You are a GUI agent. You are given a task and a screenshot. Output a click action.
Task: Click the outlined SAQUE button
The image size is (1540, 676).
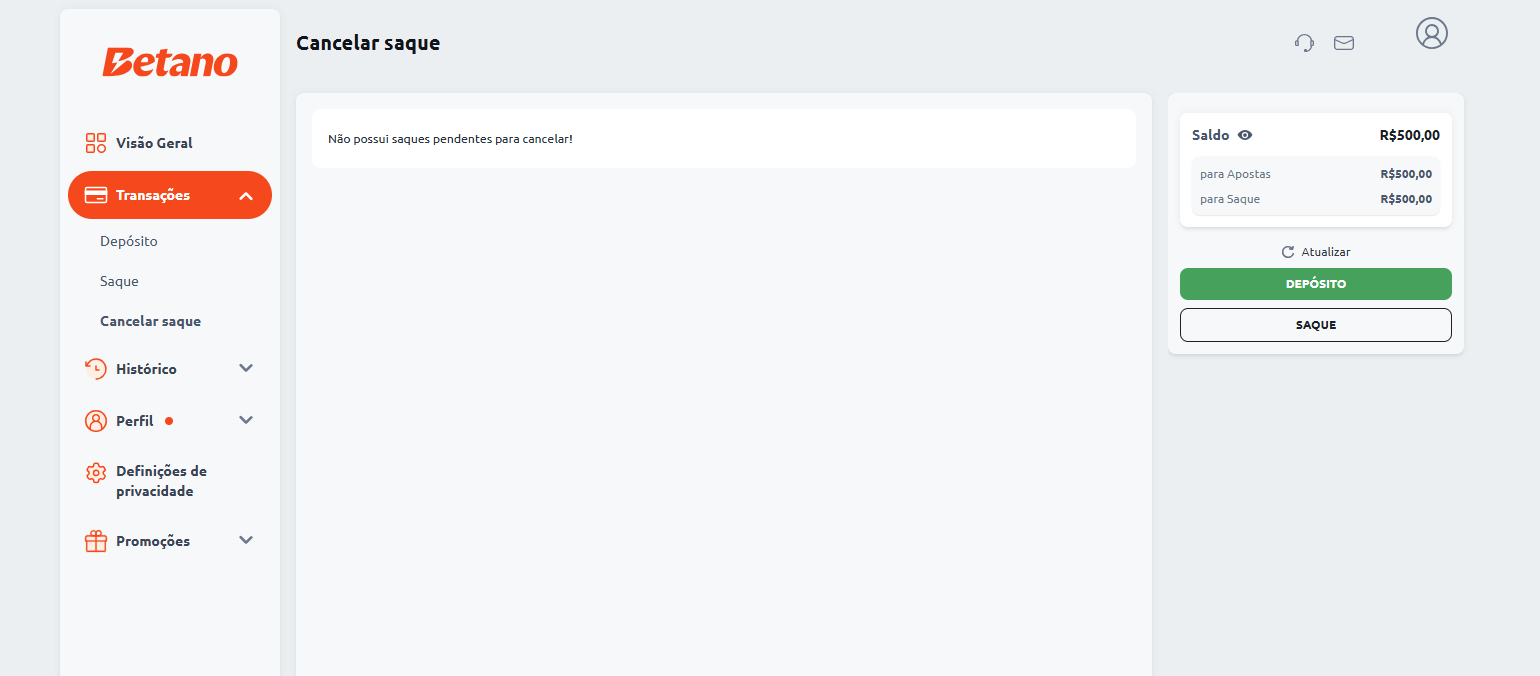(1316, 325)
